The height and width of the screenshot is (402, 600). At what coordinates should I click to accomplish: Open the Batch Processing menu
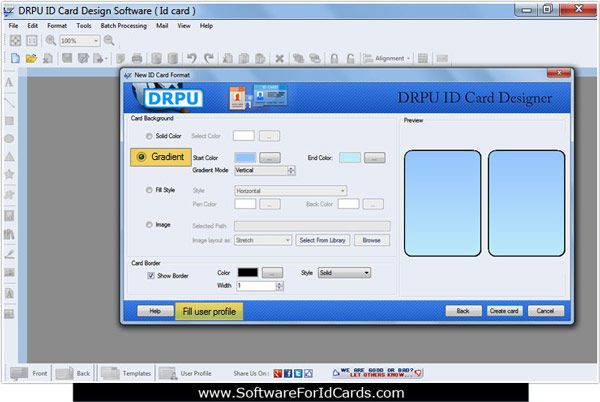(x=123, y=26)
